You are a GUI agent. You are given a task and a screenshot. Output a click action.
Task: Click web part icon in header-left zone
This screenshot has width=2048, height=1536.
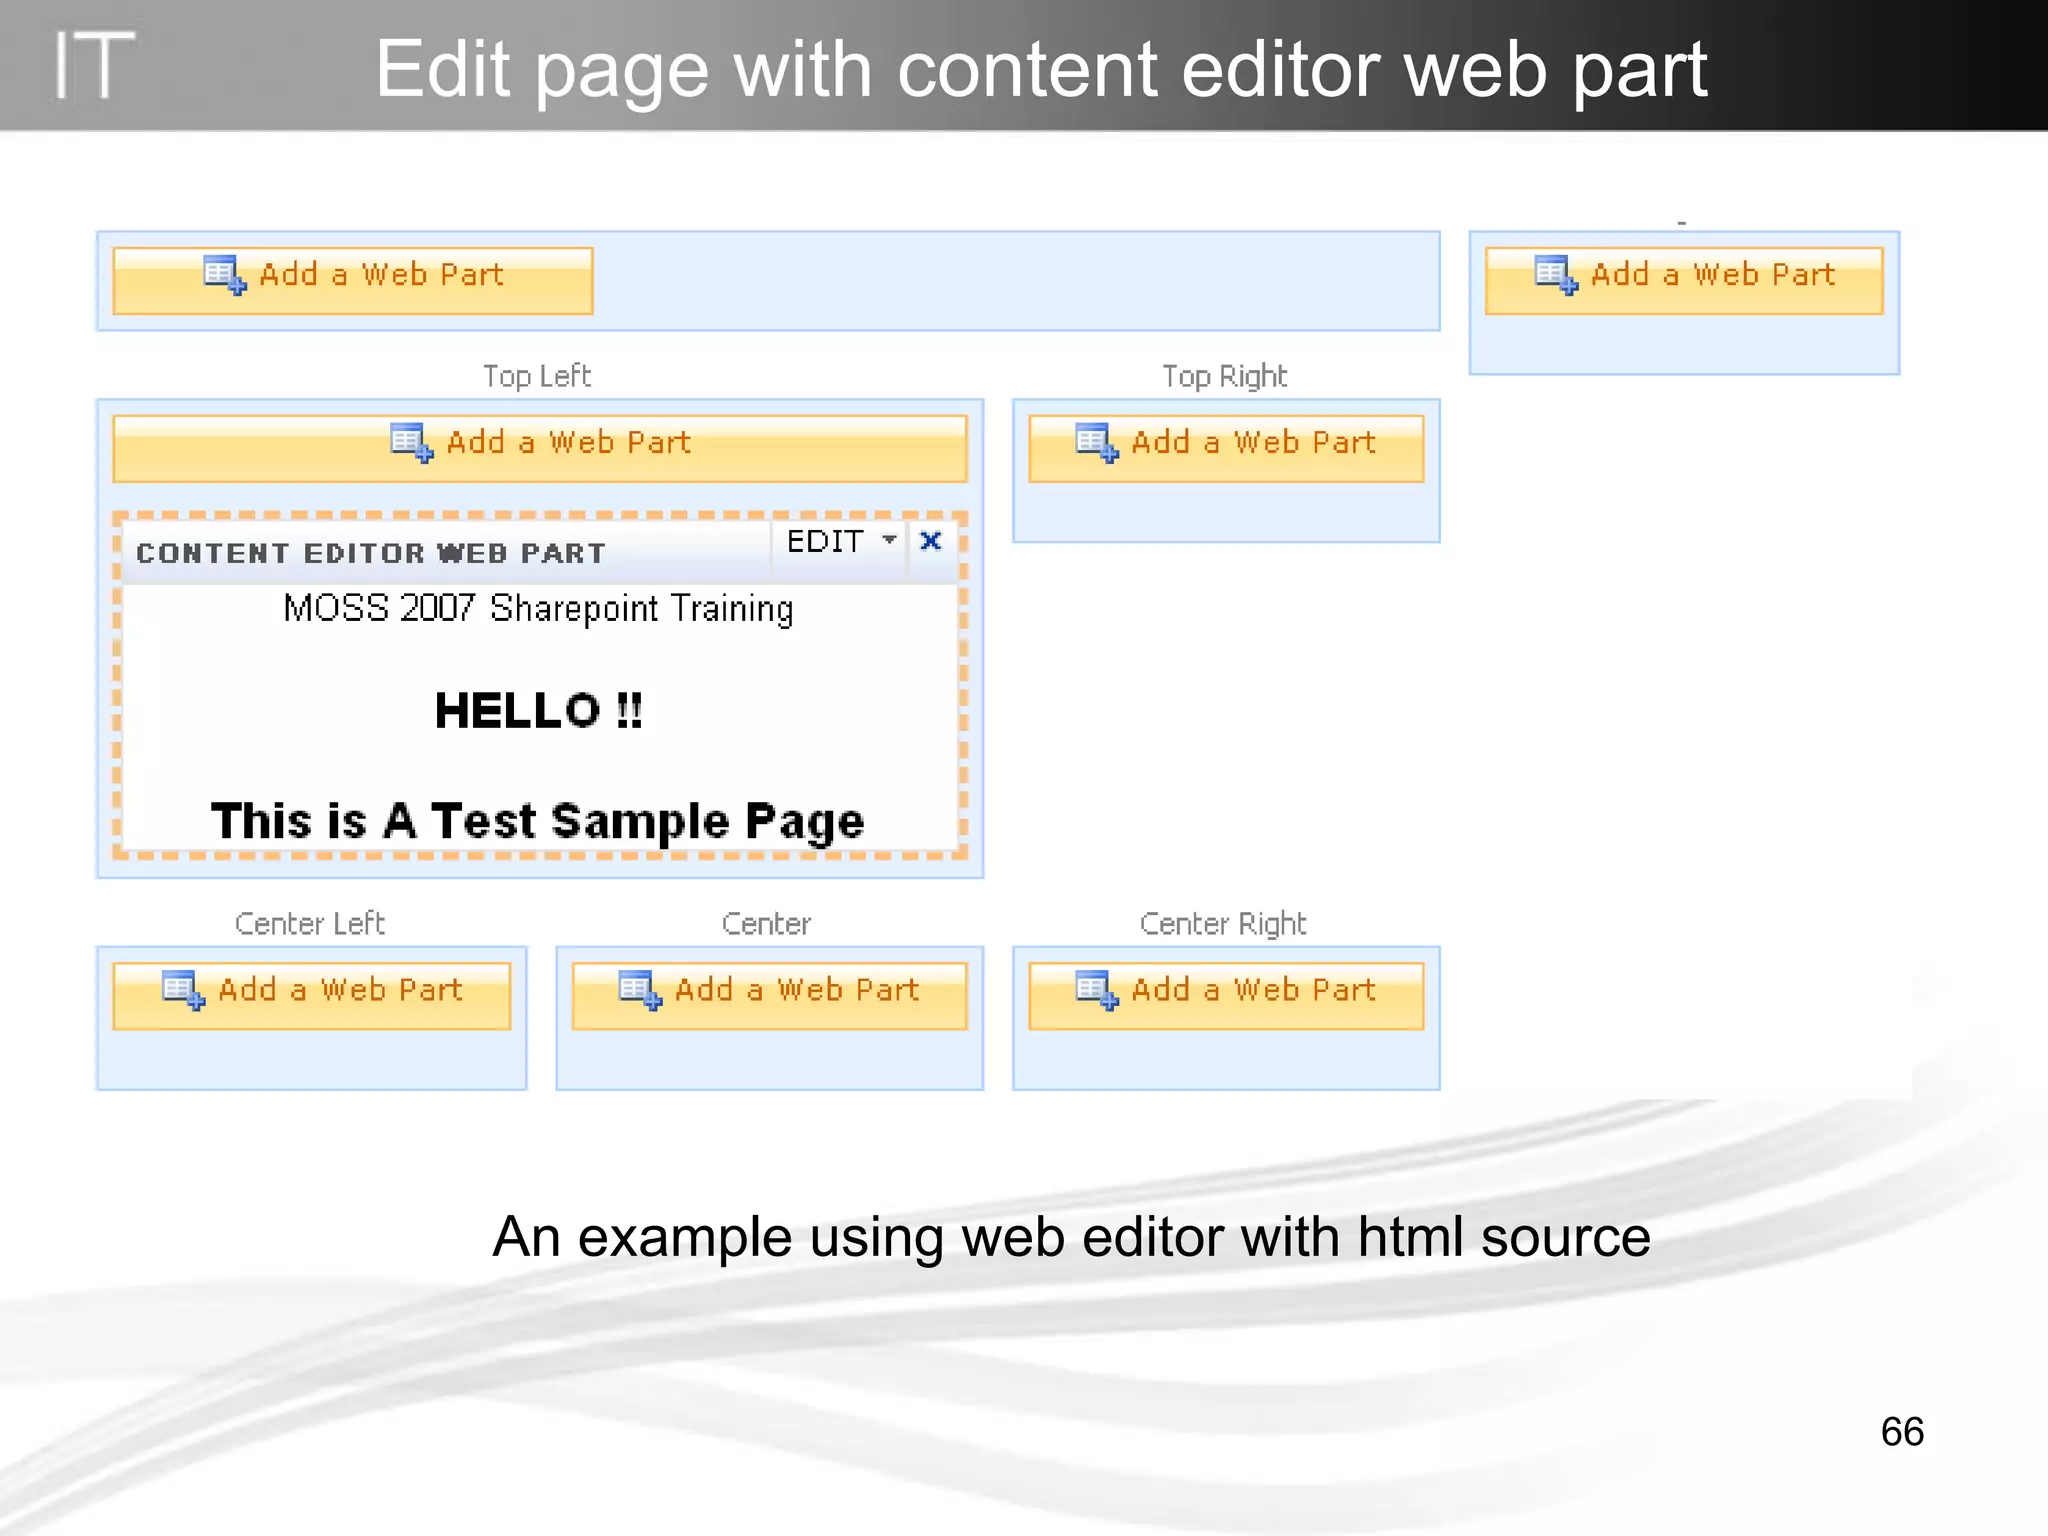click(224, 275)
